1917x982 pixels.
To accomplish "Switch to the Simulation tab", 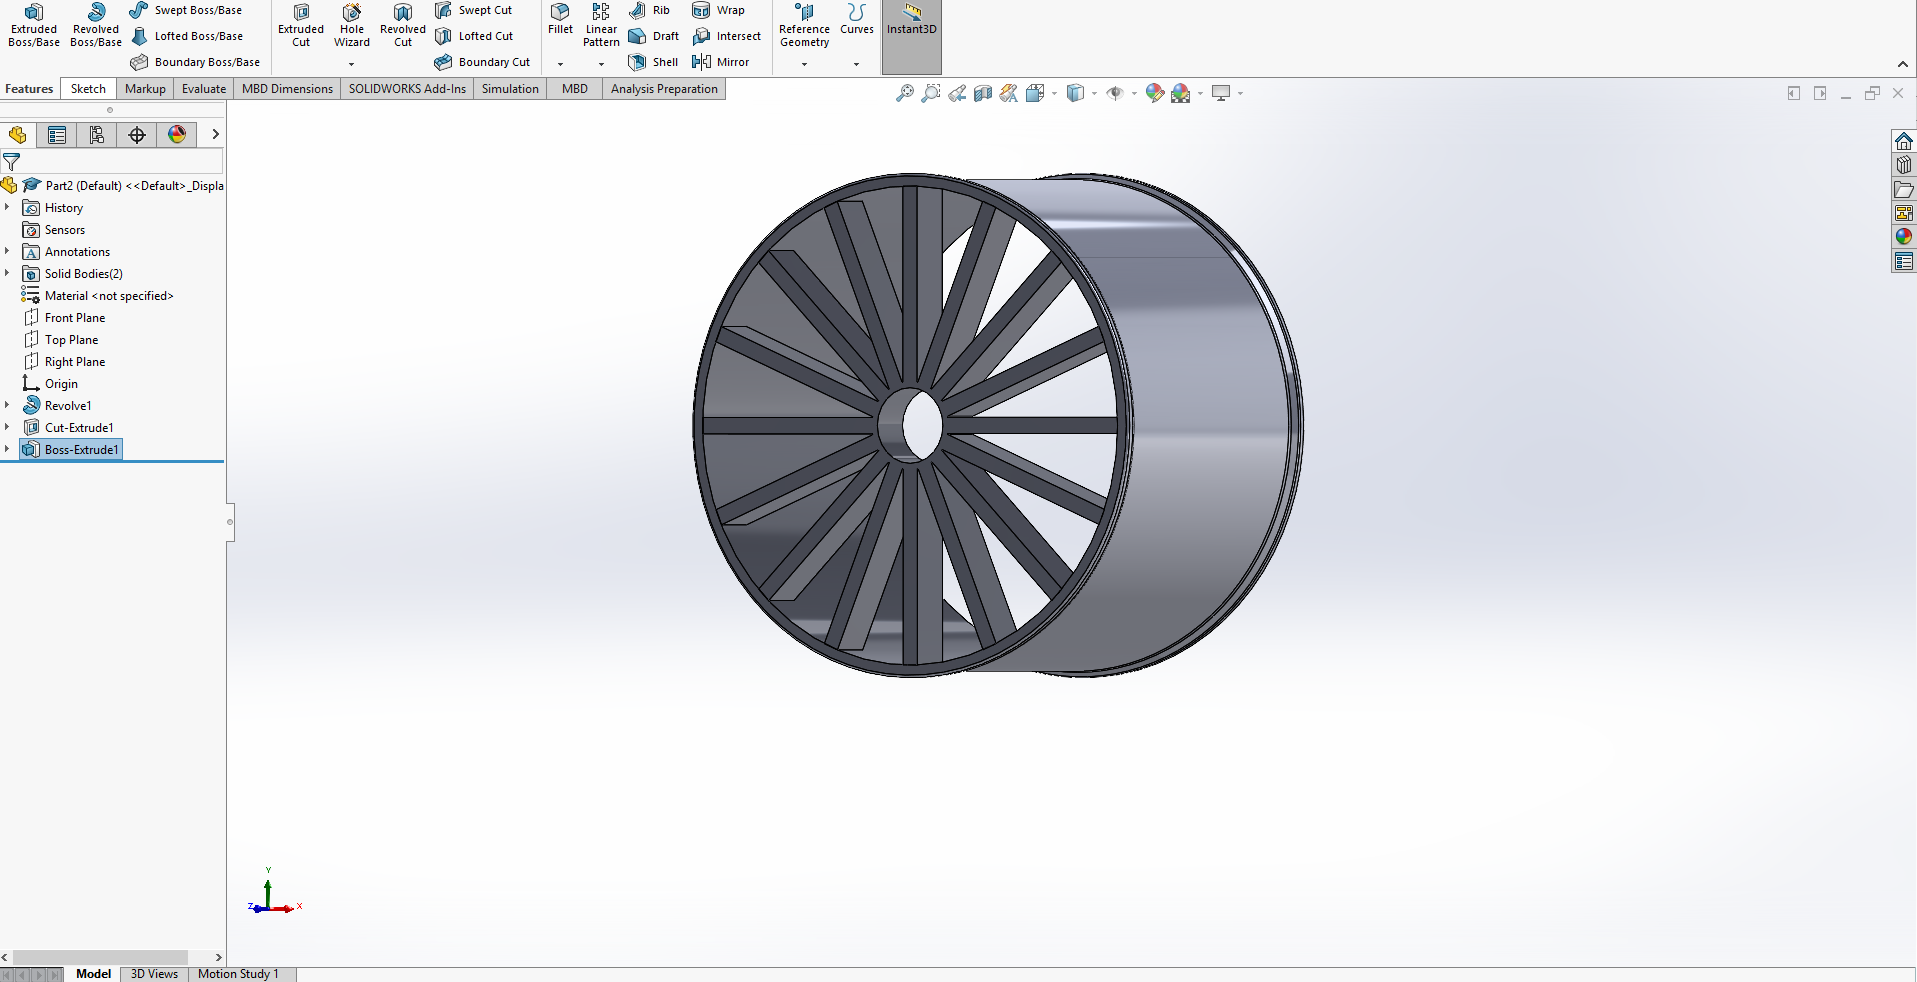I will 509,89.
